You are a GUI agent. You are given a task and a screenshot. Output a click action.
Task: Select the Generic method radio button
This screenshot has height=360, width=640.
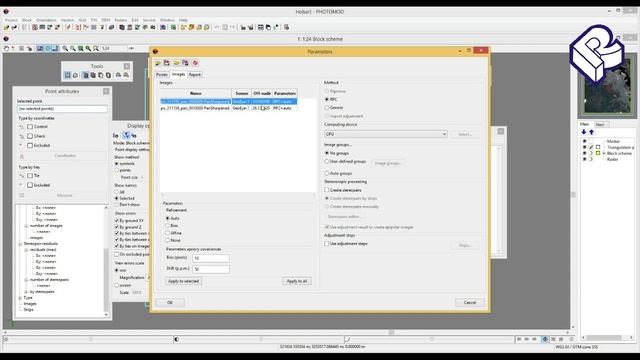pos(327,108)
